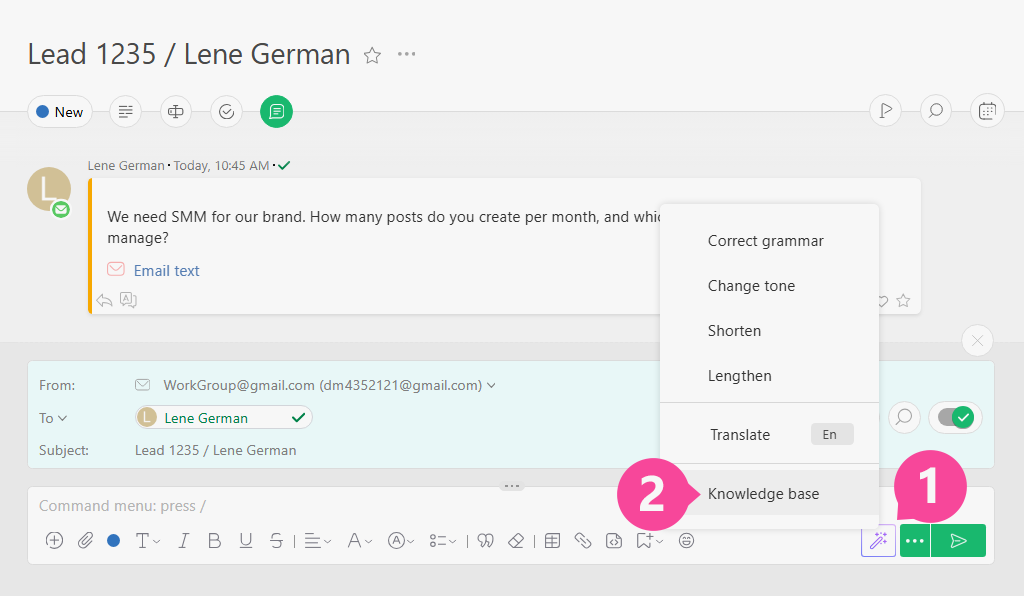Open the emoji picker icon
The image size is (1024, 596).
tap(686, 541)
